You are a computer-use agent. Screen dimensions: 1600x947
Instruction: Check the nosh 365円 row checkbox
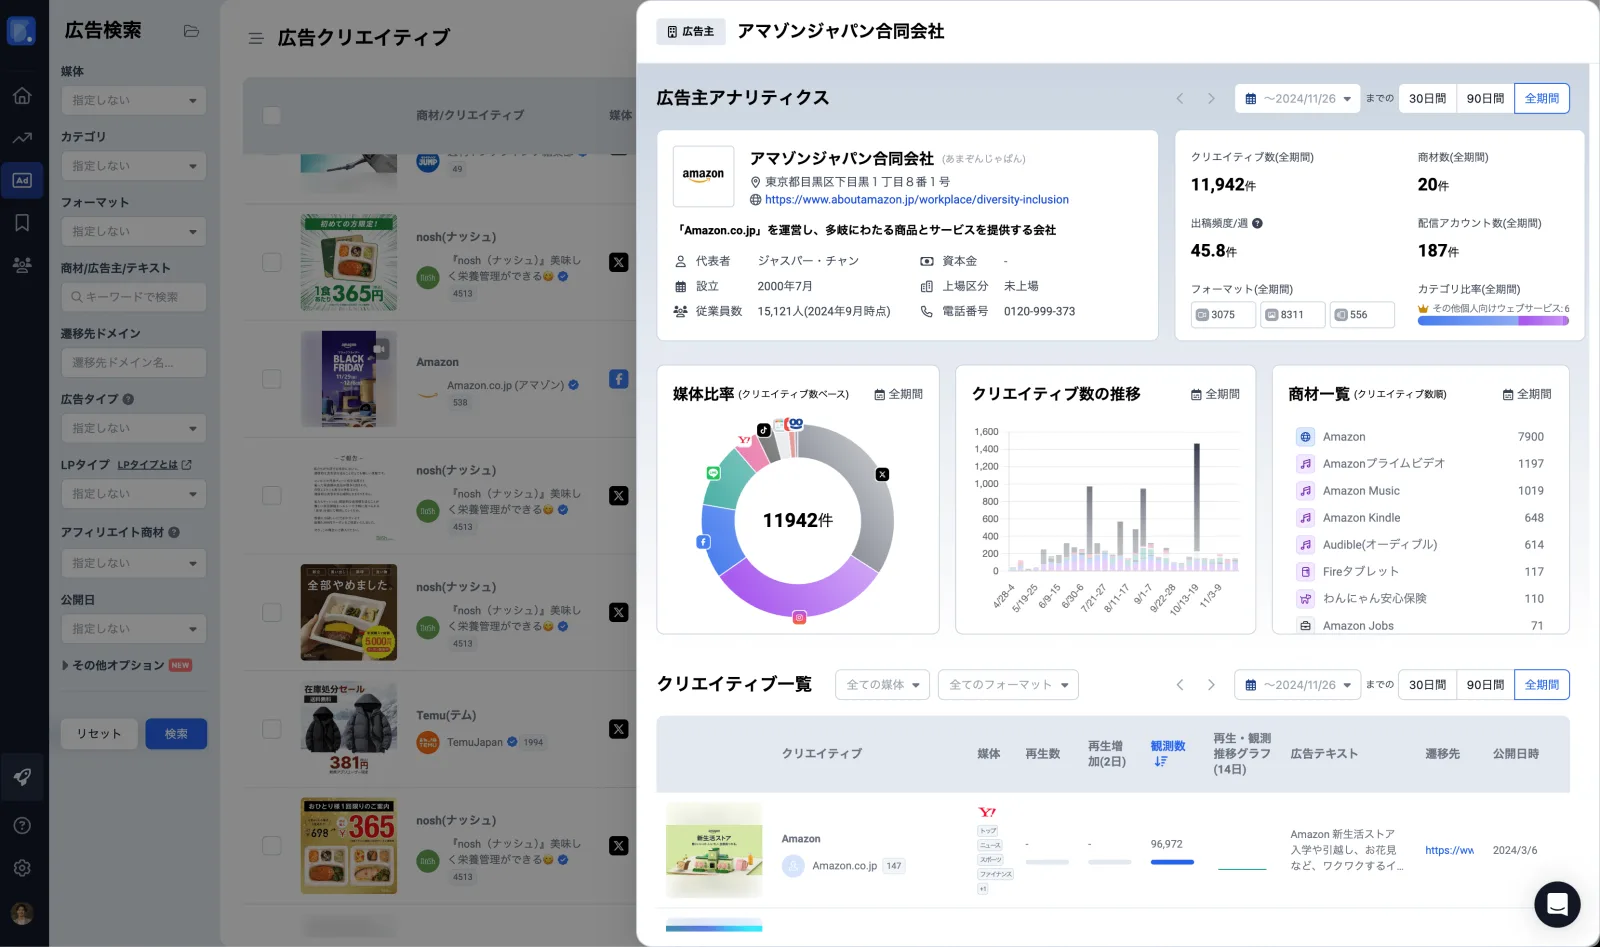pyautogui.click(x=271, y=262)
